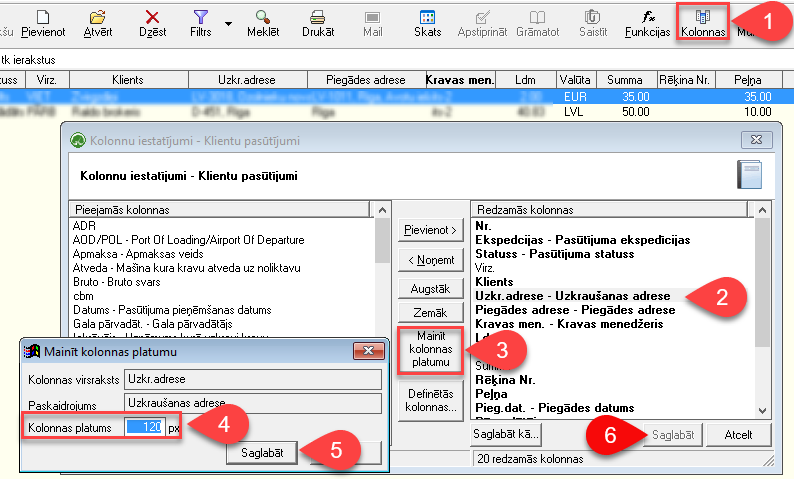Screen dimensions: 794x479
Task: Click the Saistīt toolbar icon
Action: [592, 17]
